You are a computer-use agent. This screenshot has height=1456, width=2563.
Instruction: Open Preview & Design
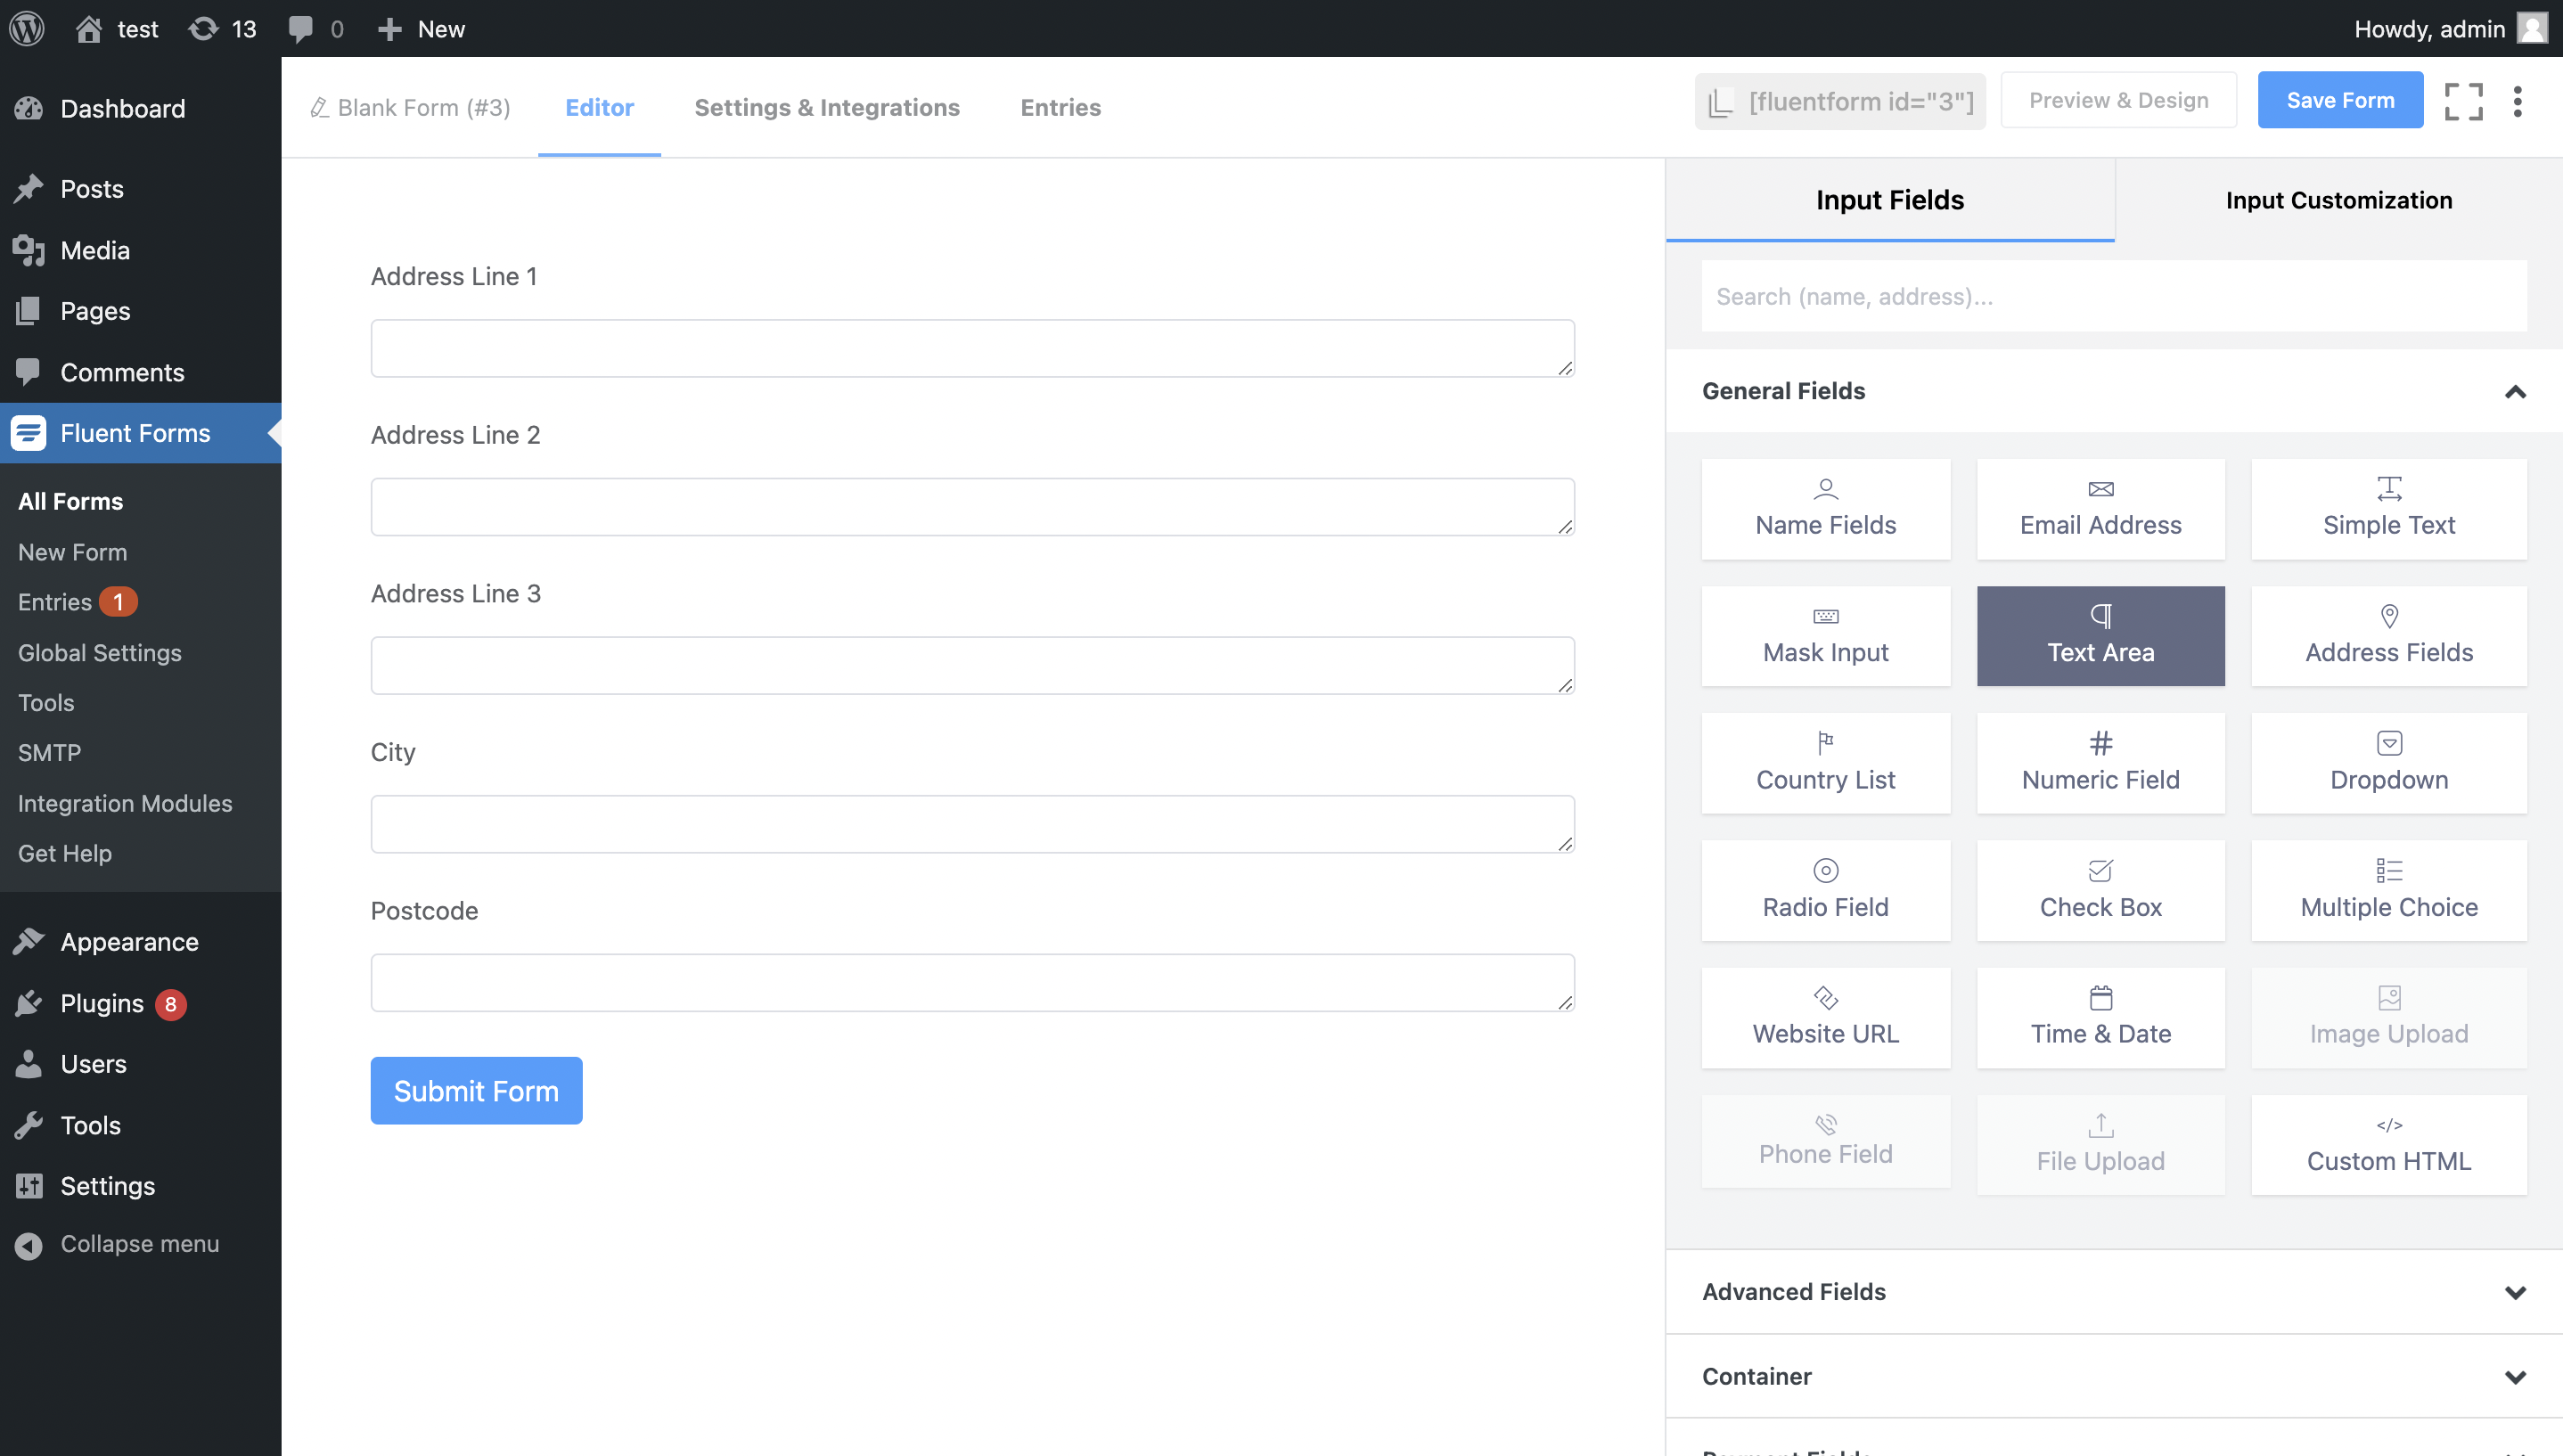tap(2119, 99)
